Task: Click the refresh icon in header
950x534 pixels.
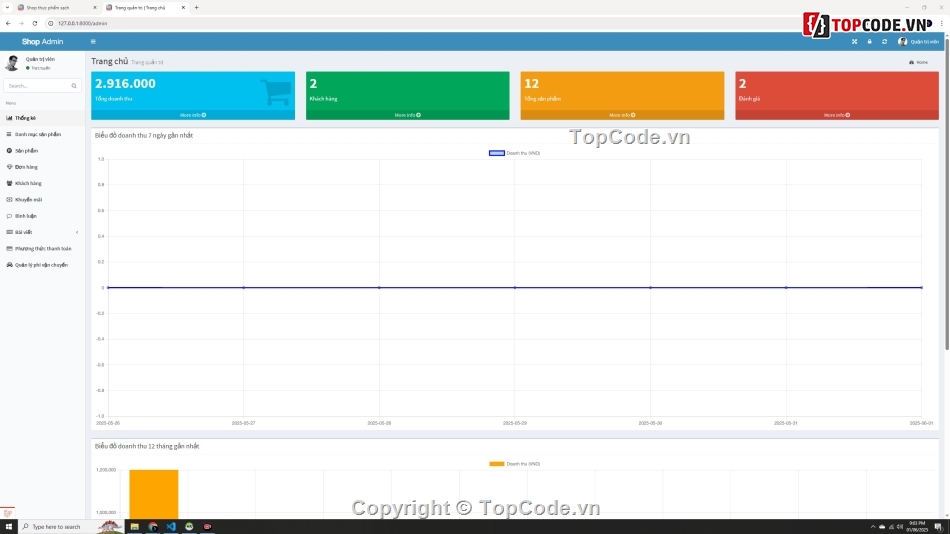Action: pos(885,42)
